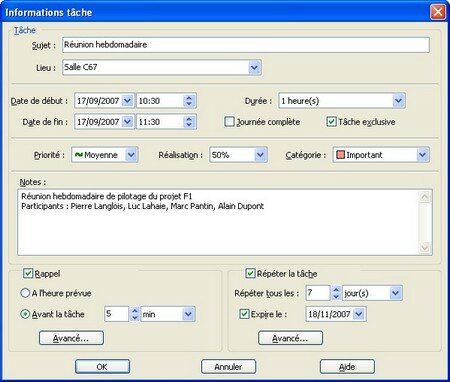Decrease the repeat interval 7 spinner
This screenshot has width=450, height=382.
(x=336, y=296)
